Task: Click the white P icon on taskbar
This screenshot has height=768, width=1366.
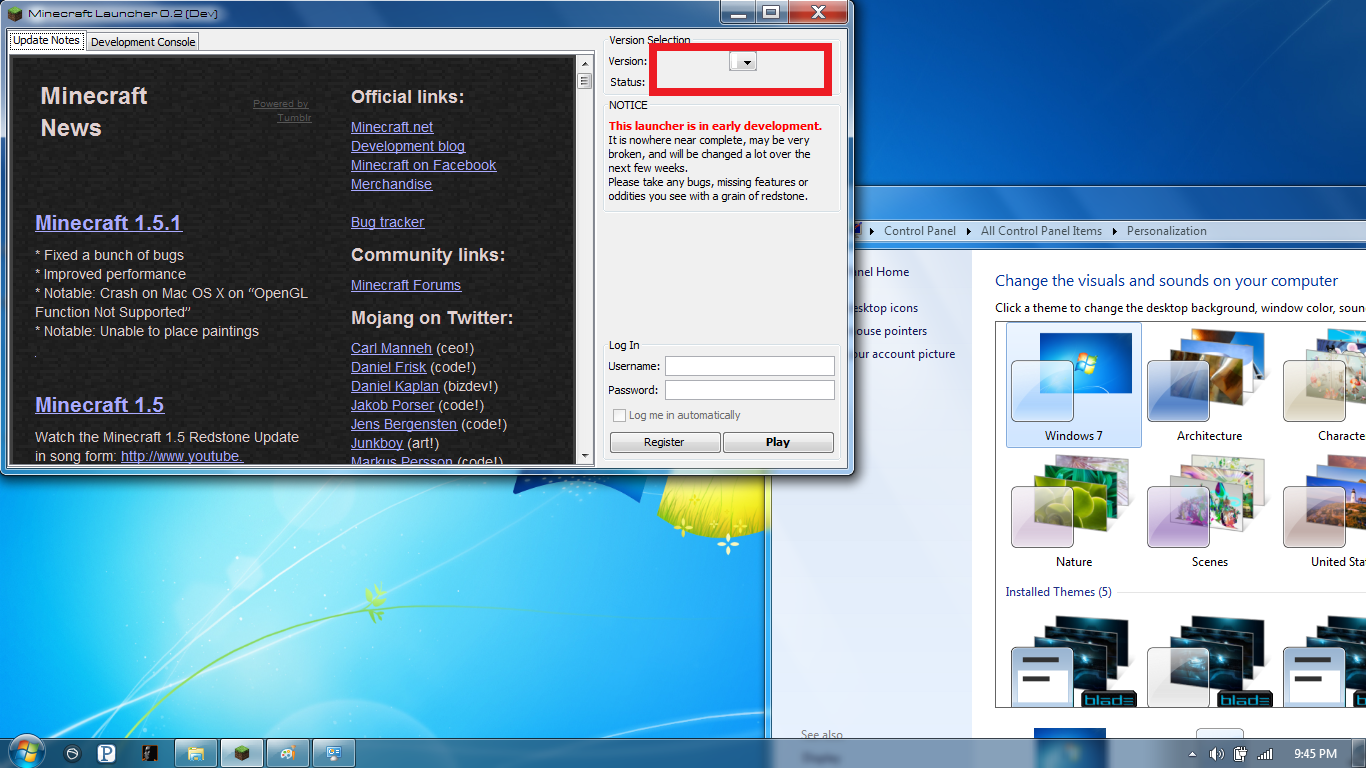Action: coord(108,753)
